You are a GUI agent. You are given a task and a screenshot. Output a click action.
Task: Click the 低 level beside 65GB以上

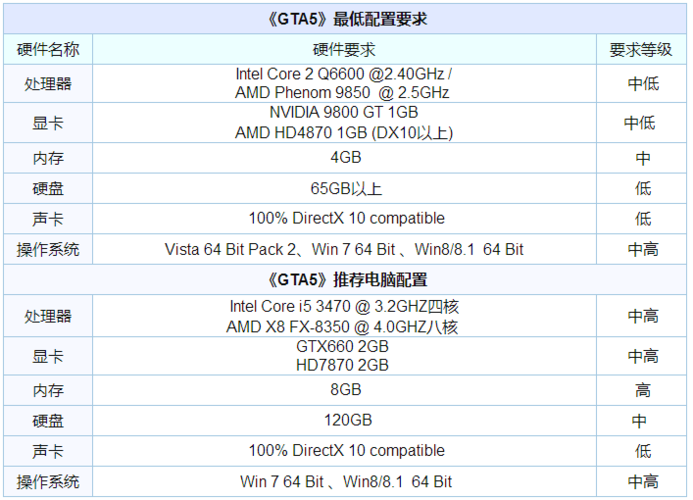click(642, 188)
